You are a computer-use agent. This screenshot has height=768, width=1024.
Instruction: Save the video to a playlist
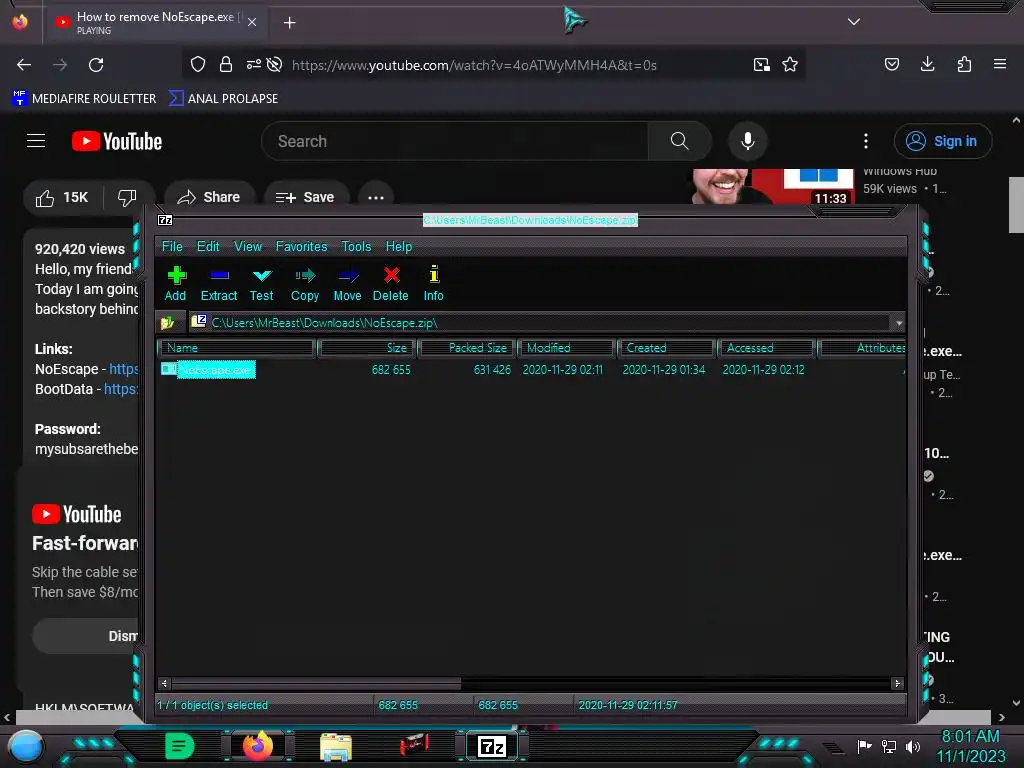306,197
